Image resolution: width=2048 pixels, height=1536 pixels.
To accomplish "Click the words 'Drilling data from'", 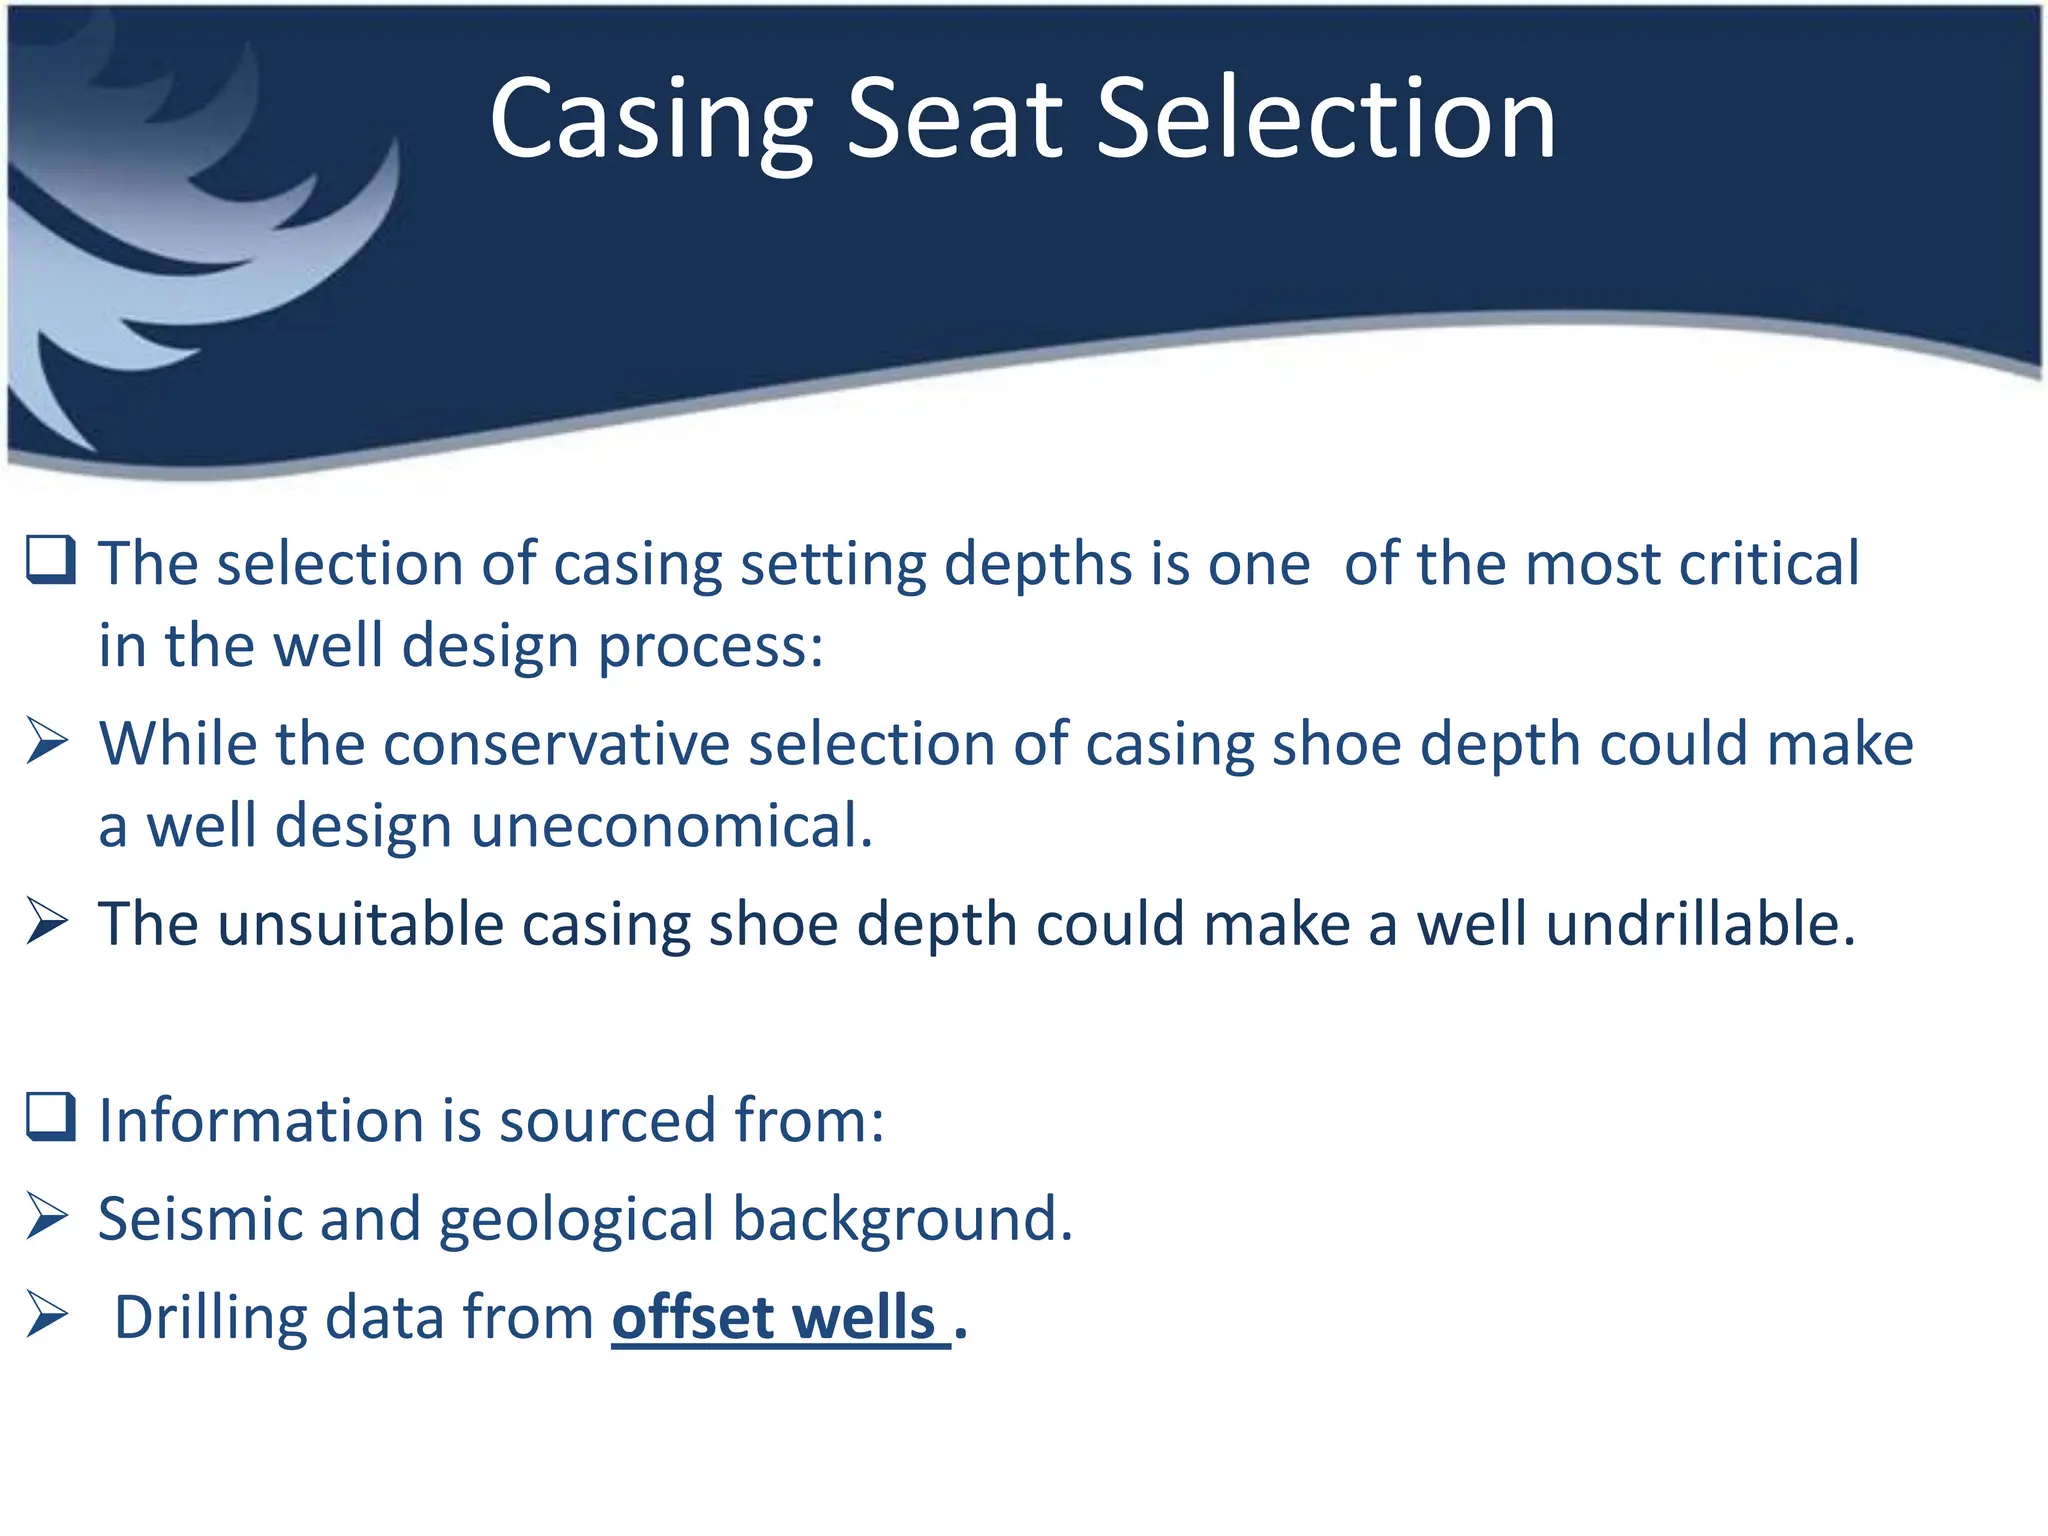I will click(354, 1317).
